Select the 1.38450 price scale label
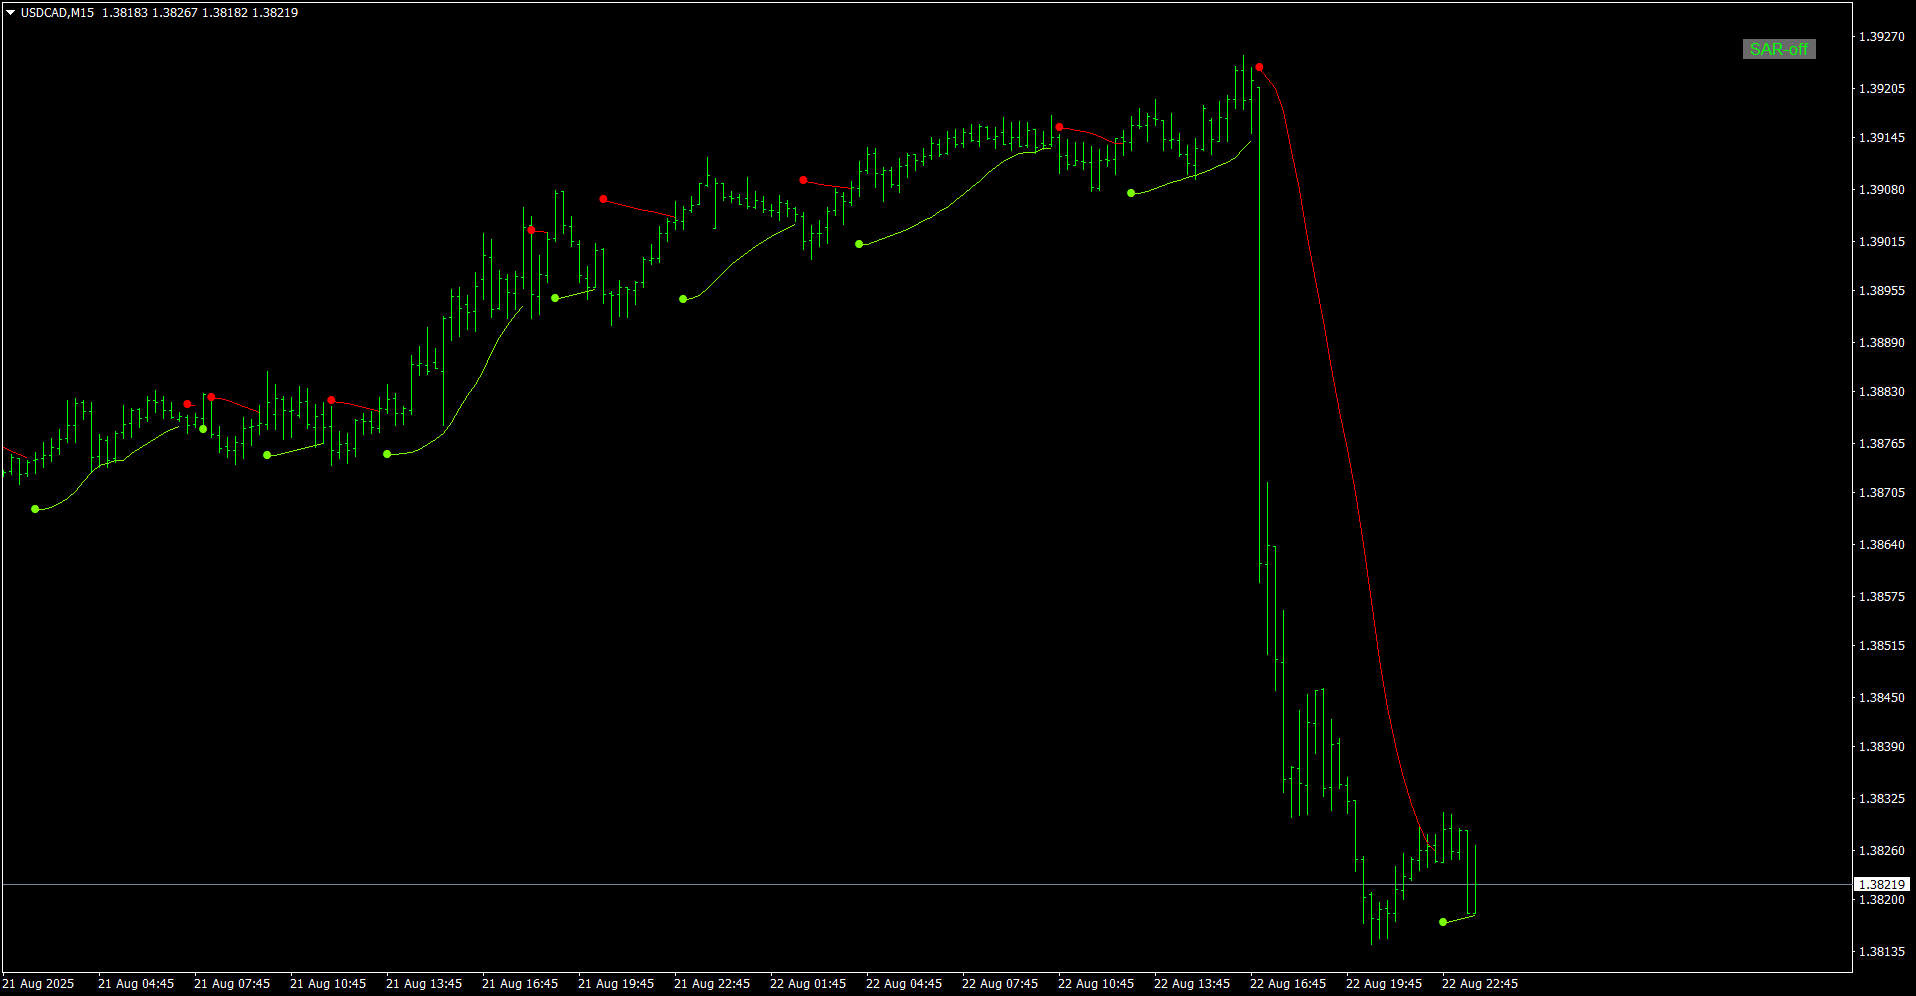 coord(1882,698)
